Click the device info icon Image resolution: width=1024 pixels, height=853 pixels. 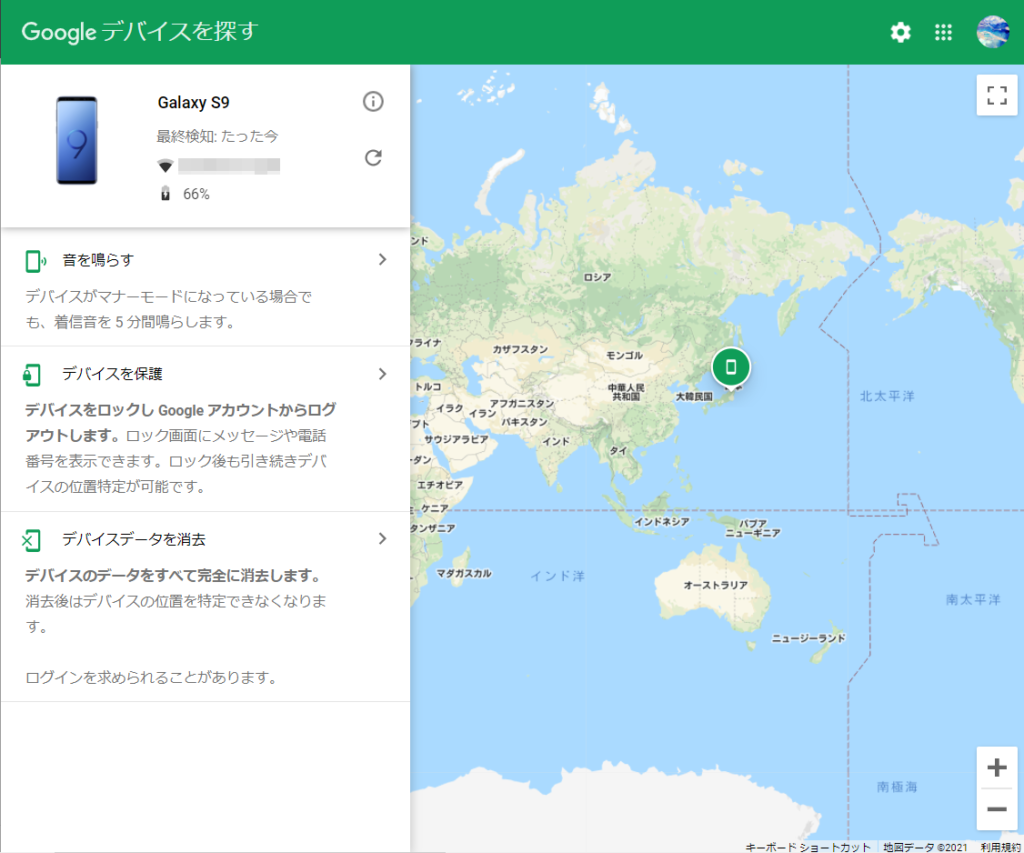tap(373, 101)
